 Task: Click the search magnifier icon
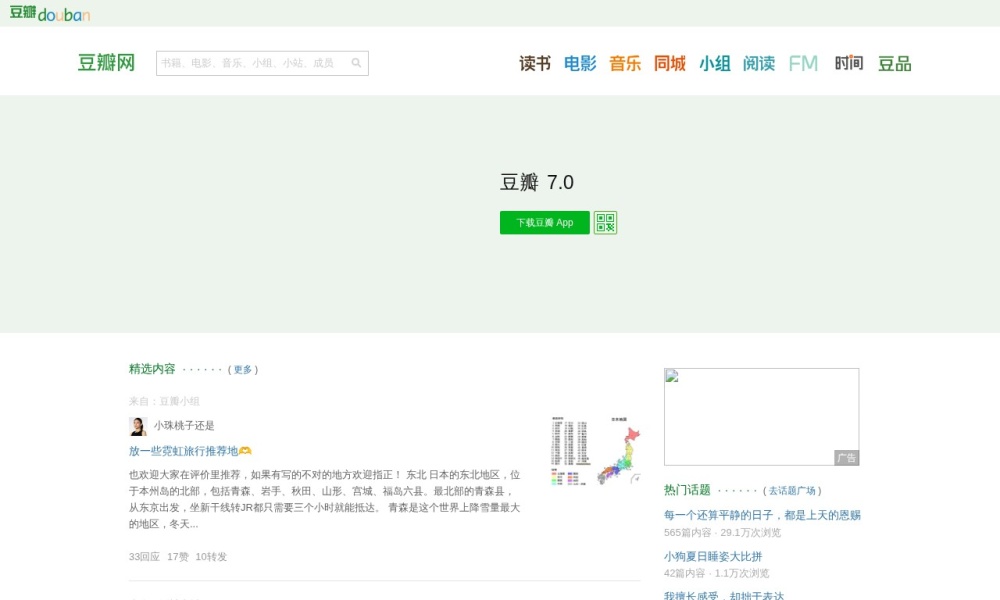click(x=357, y=63)
